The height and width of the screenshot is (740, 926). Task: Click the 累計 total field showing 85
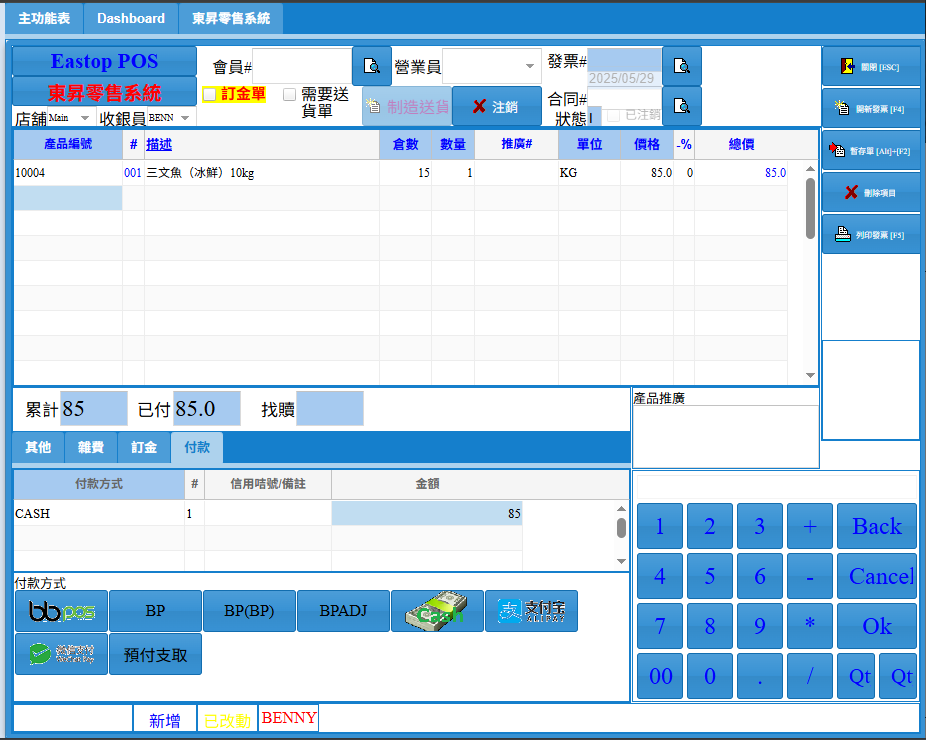(93, 408)
